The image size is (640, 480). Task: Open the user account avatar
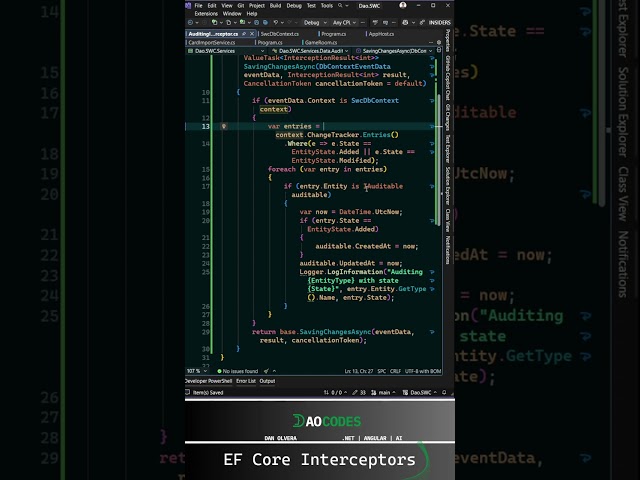(403, 5)
